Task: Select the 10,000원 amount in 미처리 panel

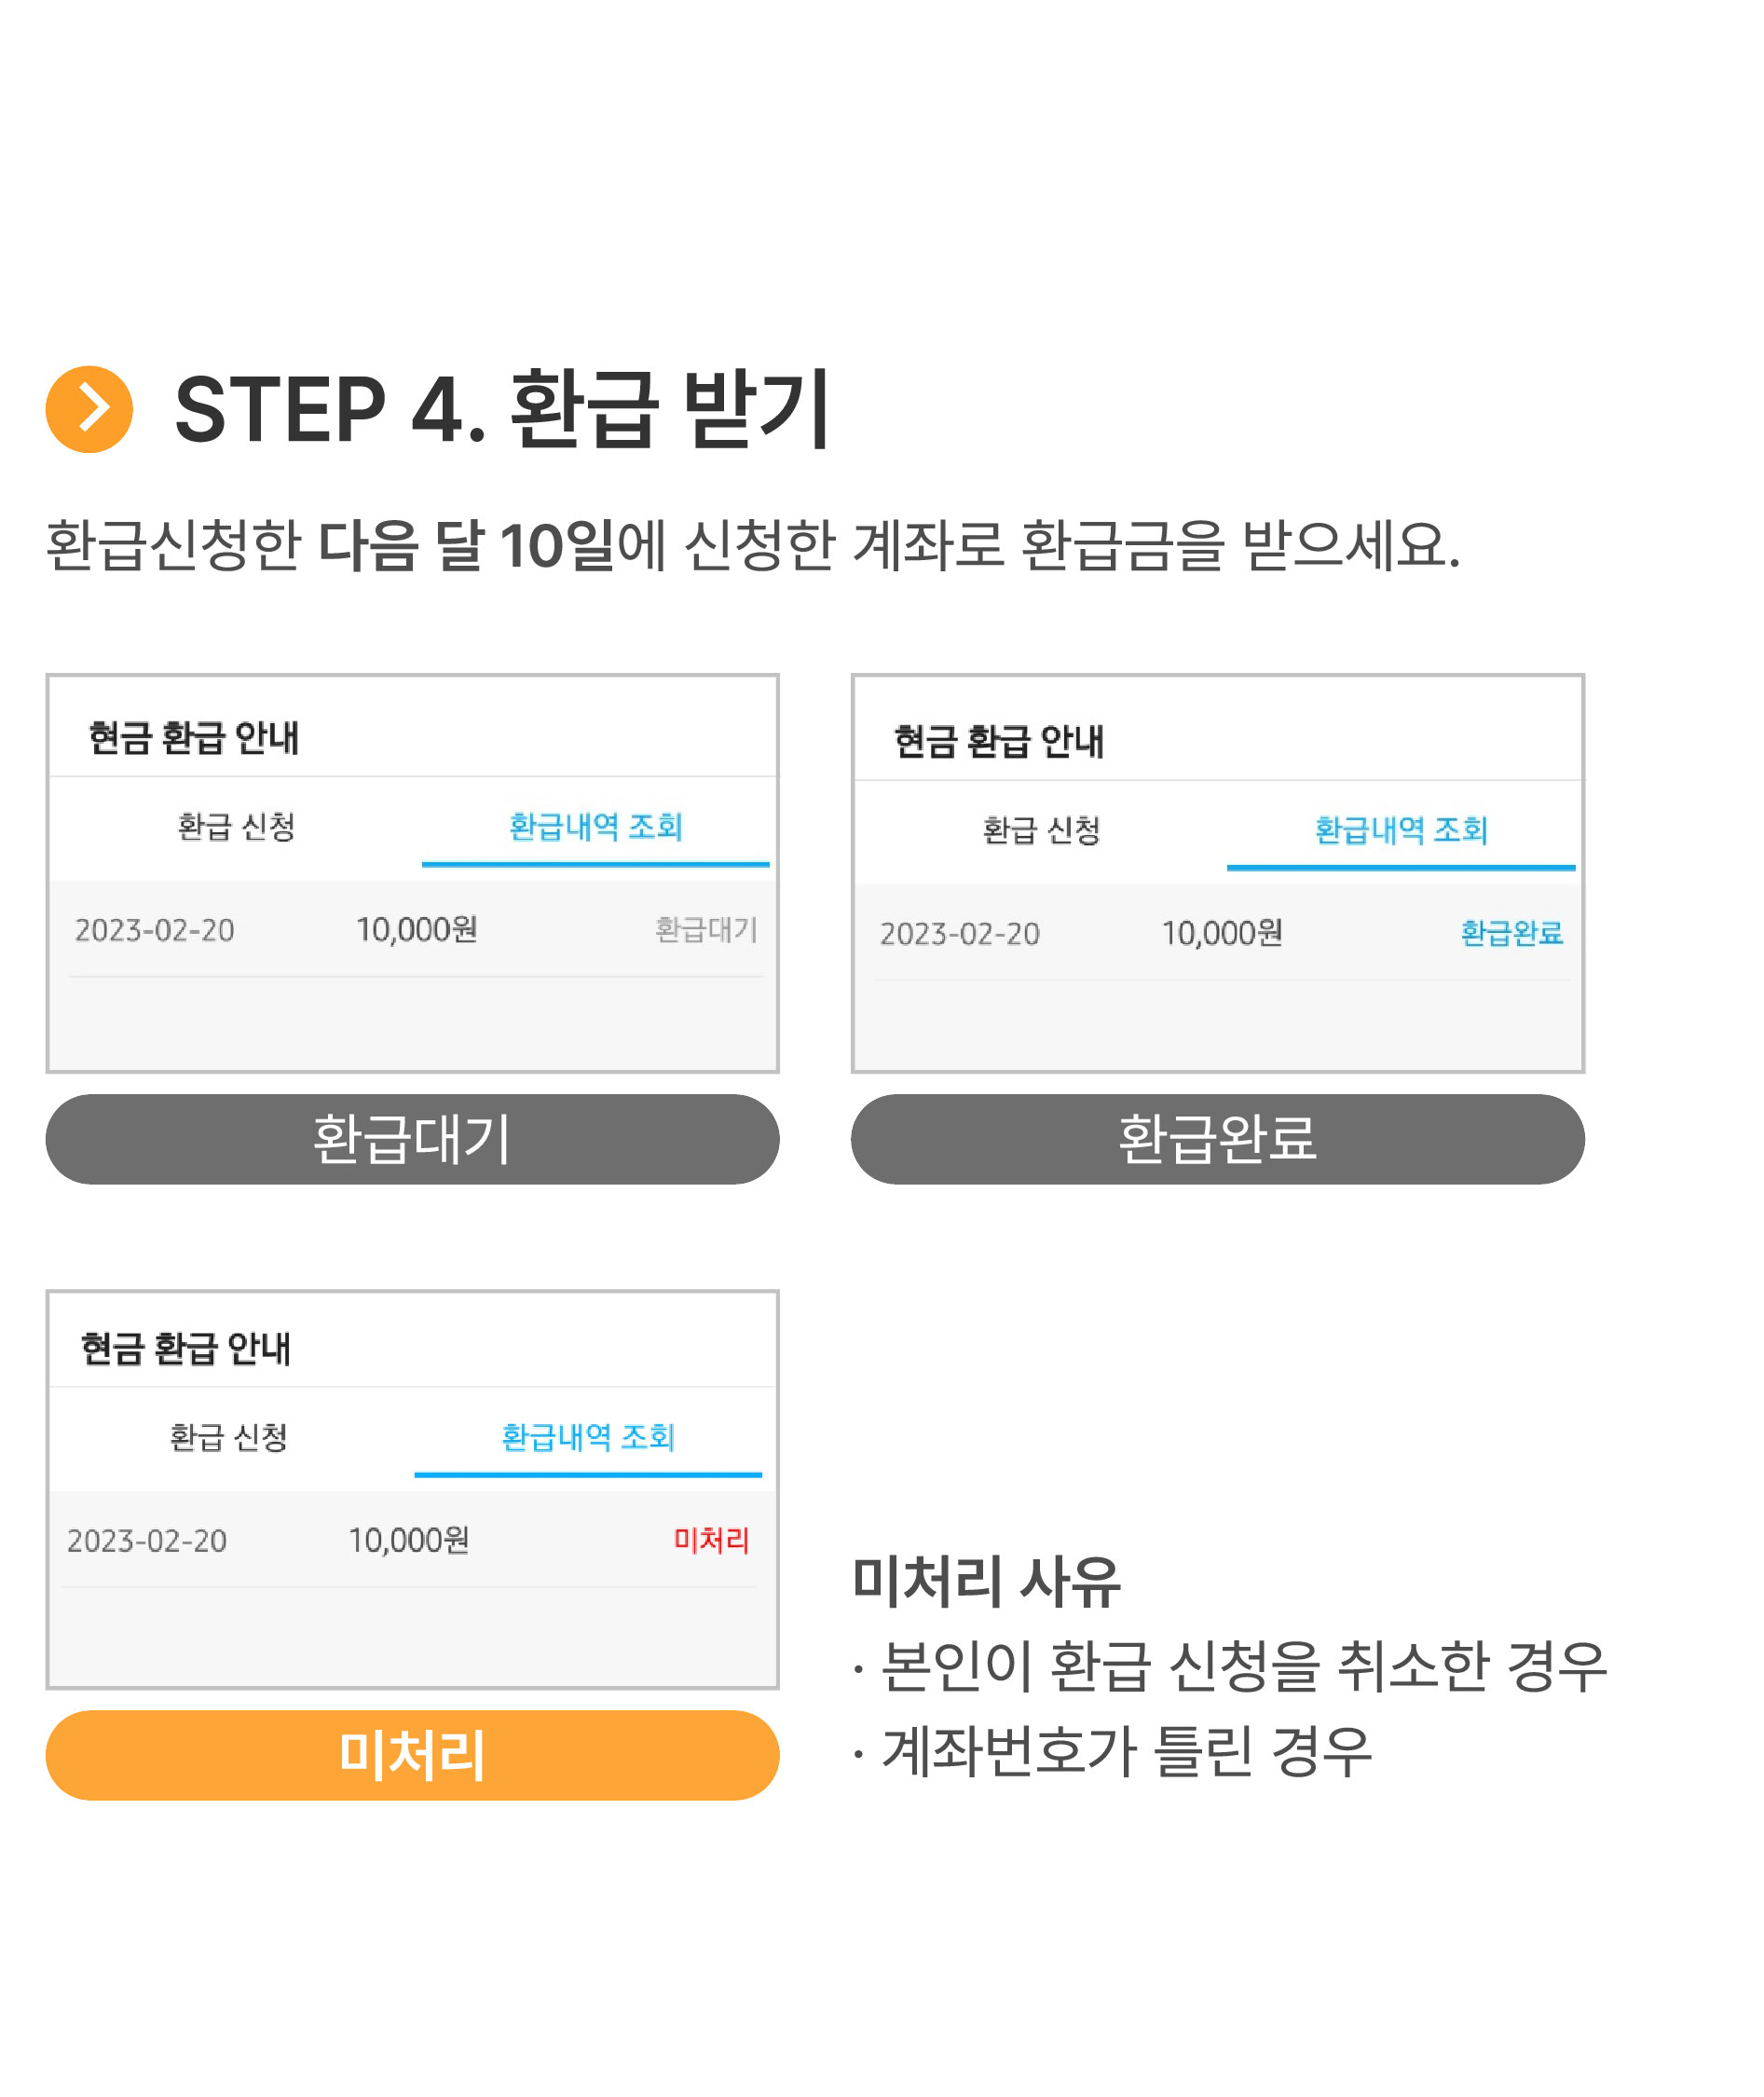Action: point(408,1540)
